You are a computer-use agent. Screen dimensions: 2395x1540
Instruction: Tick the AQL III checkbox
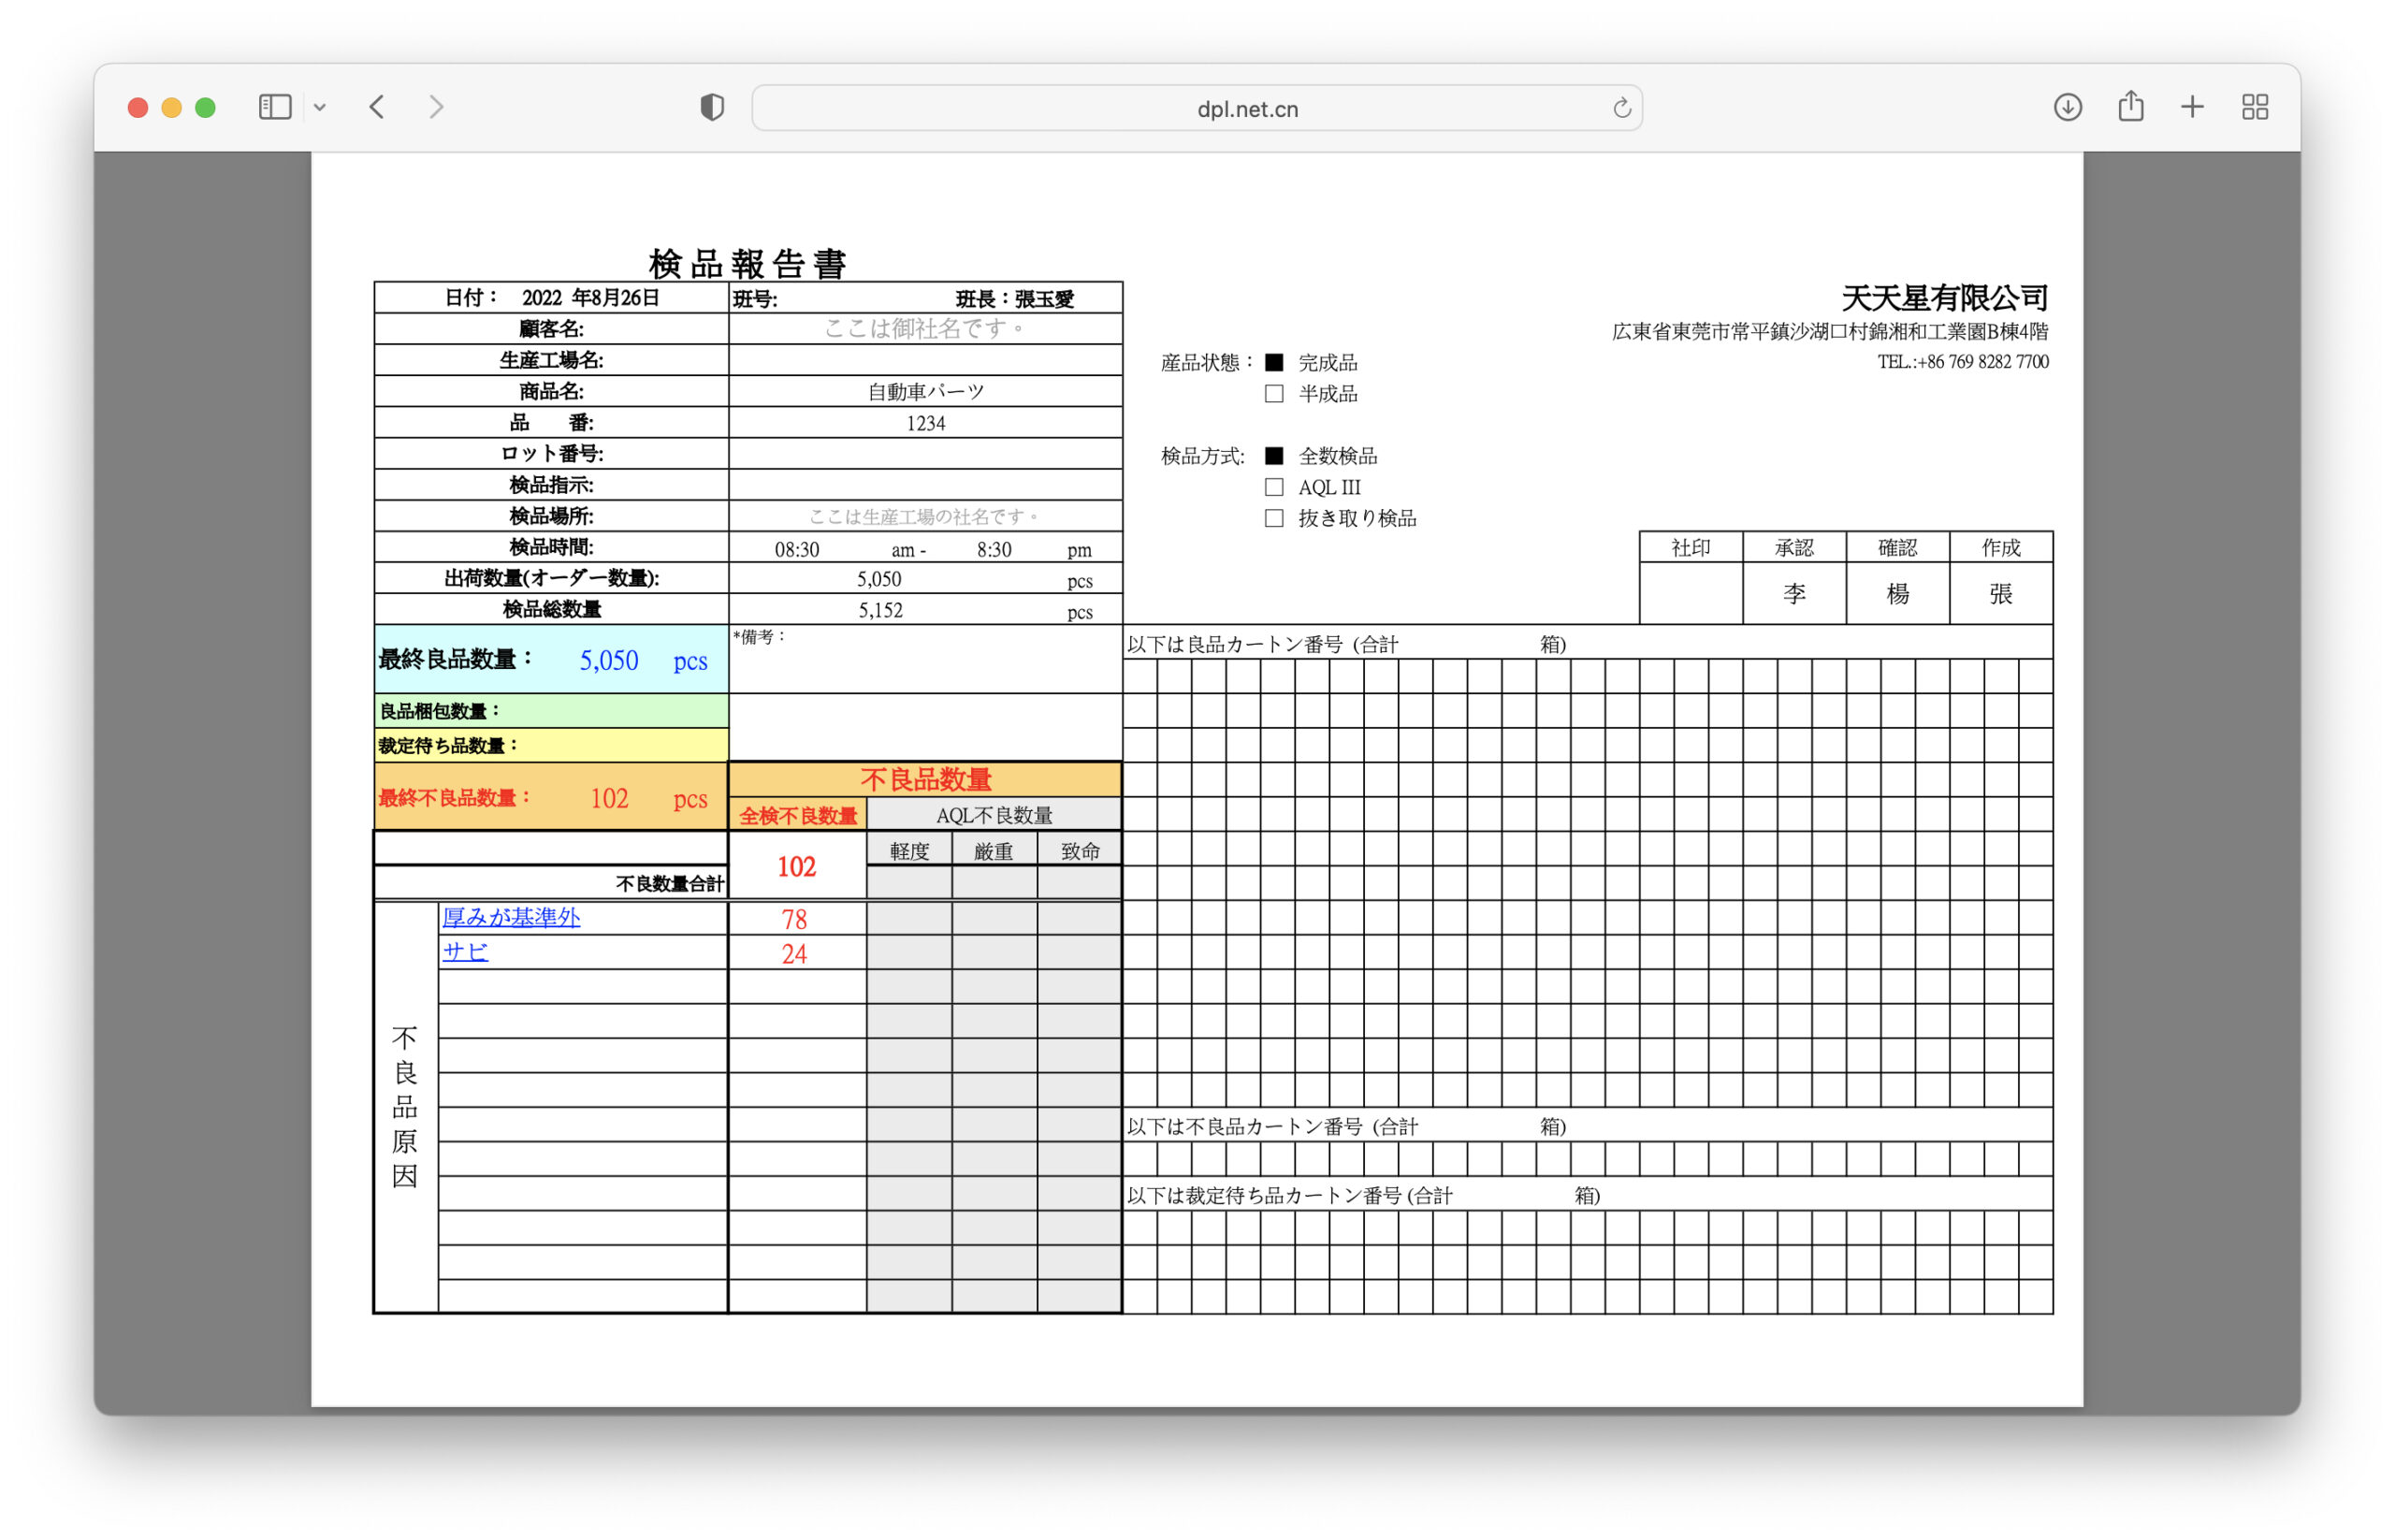point(1274,487)
